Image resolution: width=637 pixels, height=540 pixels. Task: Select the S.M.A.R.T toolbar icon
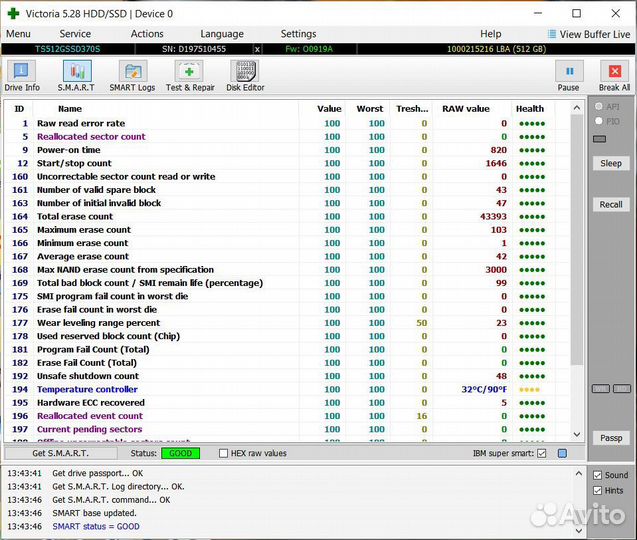(x=77, y=75)
